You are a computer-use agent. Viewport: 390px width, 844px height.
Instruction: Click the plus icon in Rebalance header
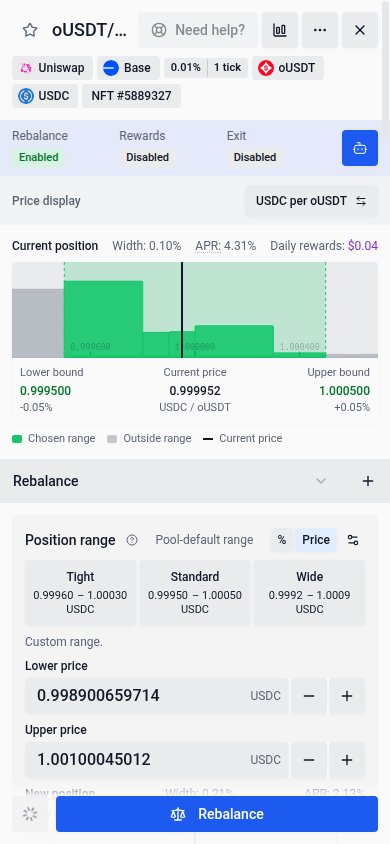367,481
